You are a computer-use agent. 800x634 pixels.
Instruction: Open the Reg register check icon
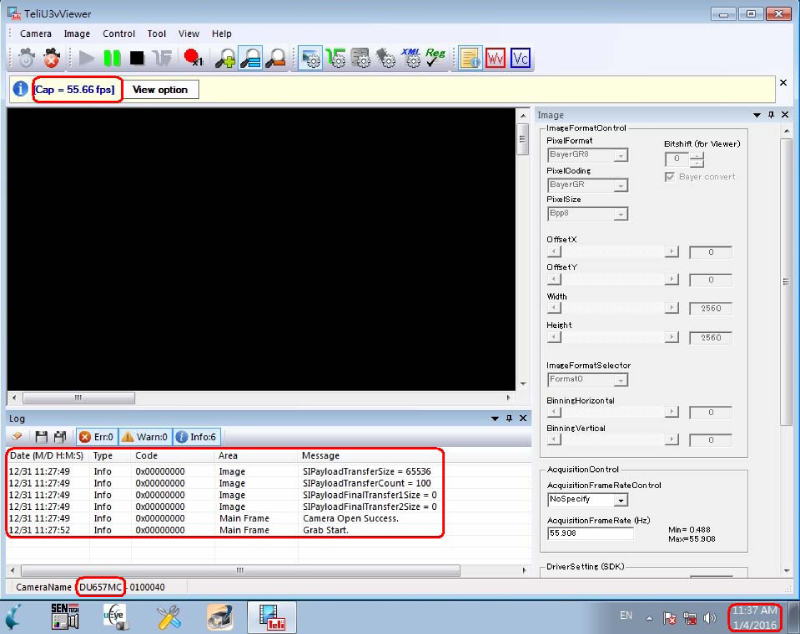[x=436, y=58]
